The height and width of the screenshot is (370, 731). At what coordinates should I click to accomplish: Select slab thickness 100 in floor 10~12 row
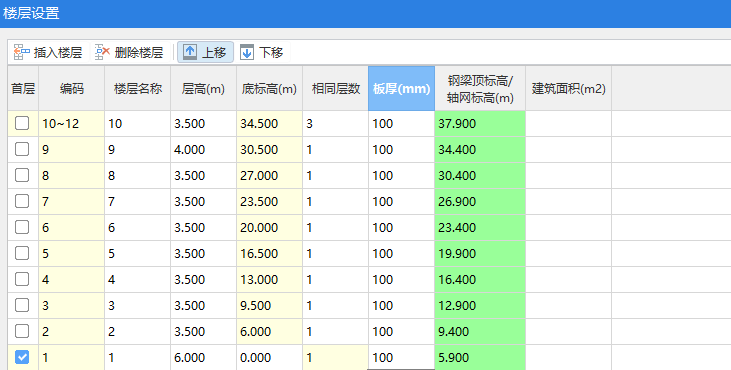coord(401,123)
